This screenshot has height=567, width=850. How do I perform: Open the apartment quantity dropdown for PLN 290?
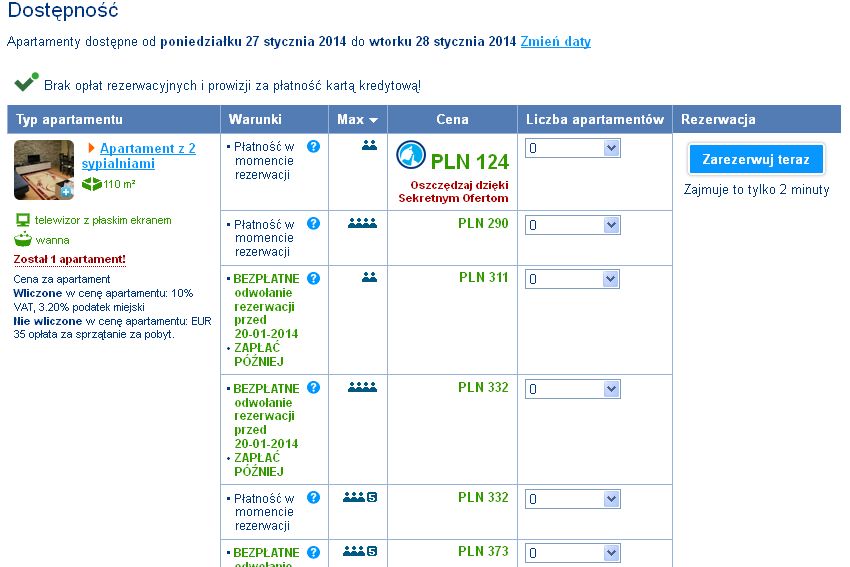tap(572, 225)
